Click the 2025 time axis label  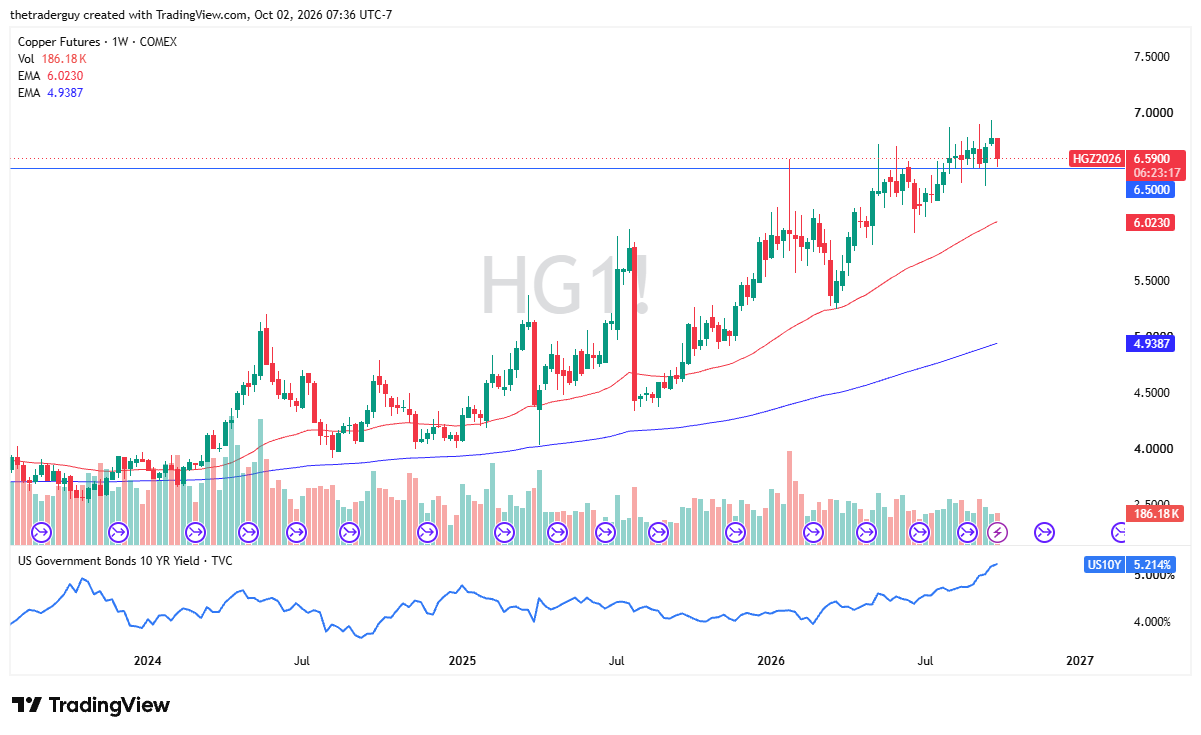462,661
